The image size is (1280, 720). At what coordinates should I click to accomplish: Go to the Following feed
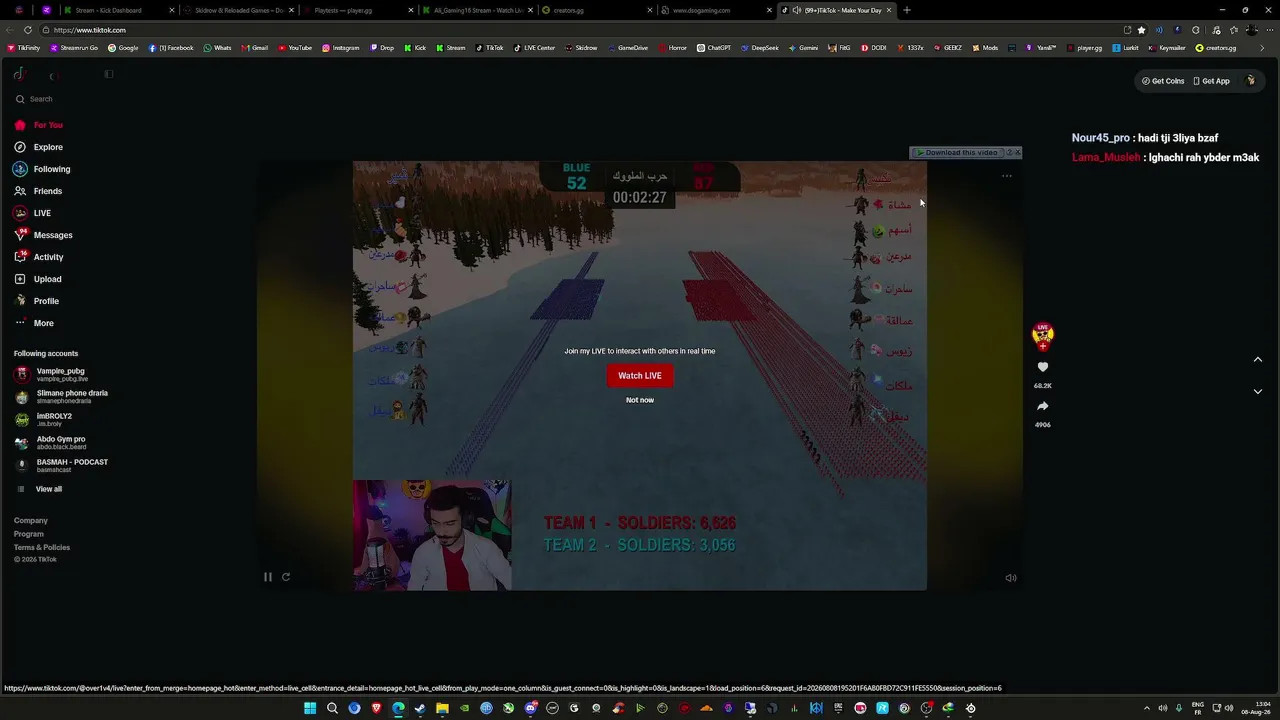point(42,169)
